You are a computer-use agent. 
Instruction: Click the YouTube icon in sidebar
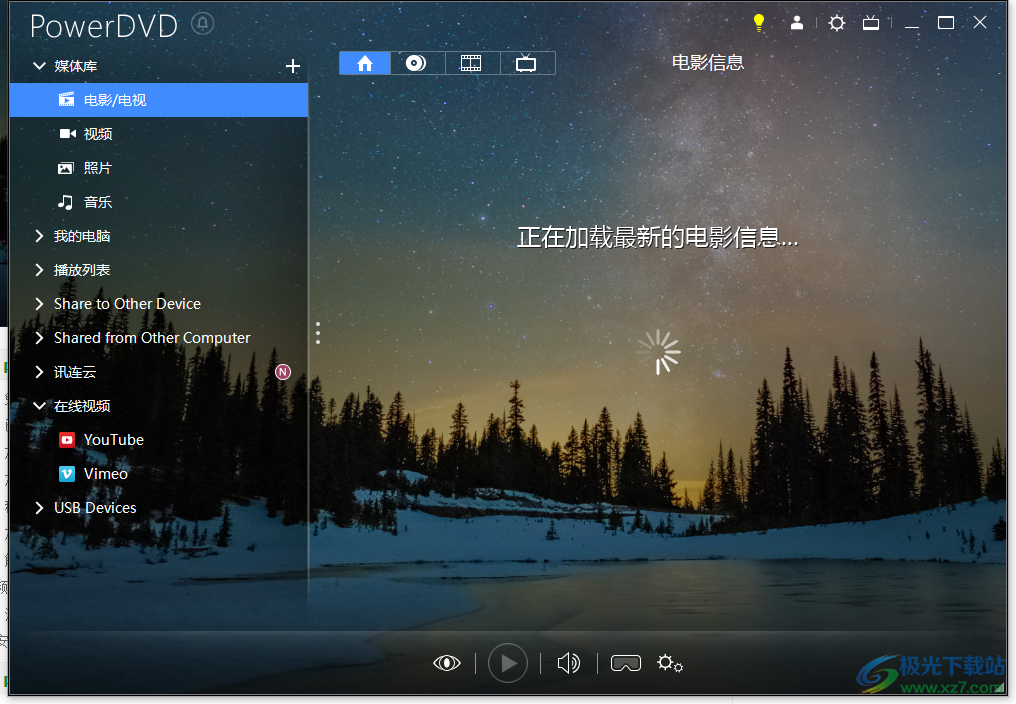[67, 440]
